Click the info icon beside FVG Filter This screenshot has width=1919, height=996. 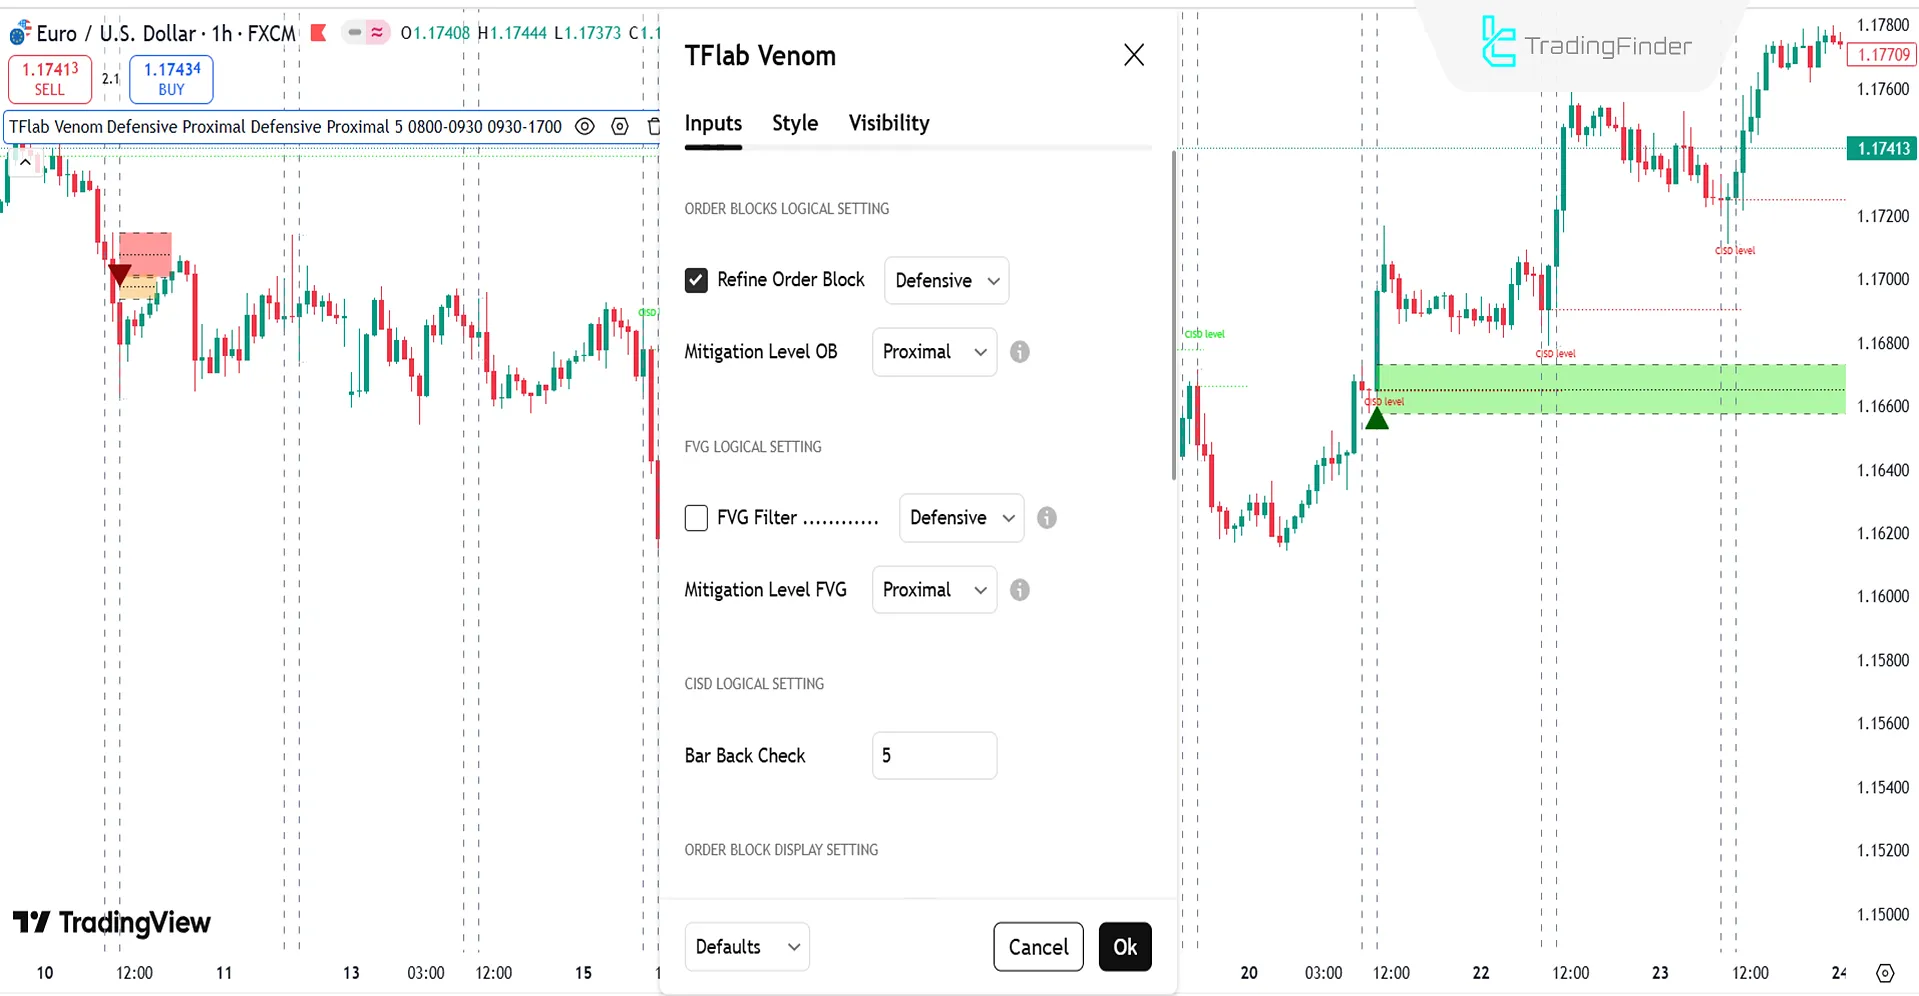pos(1046,517)
